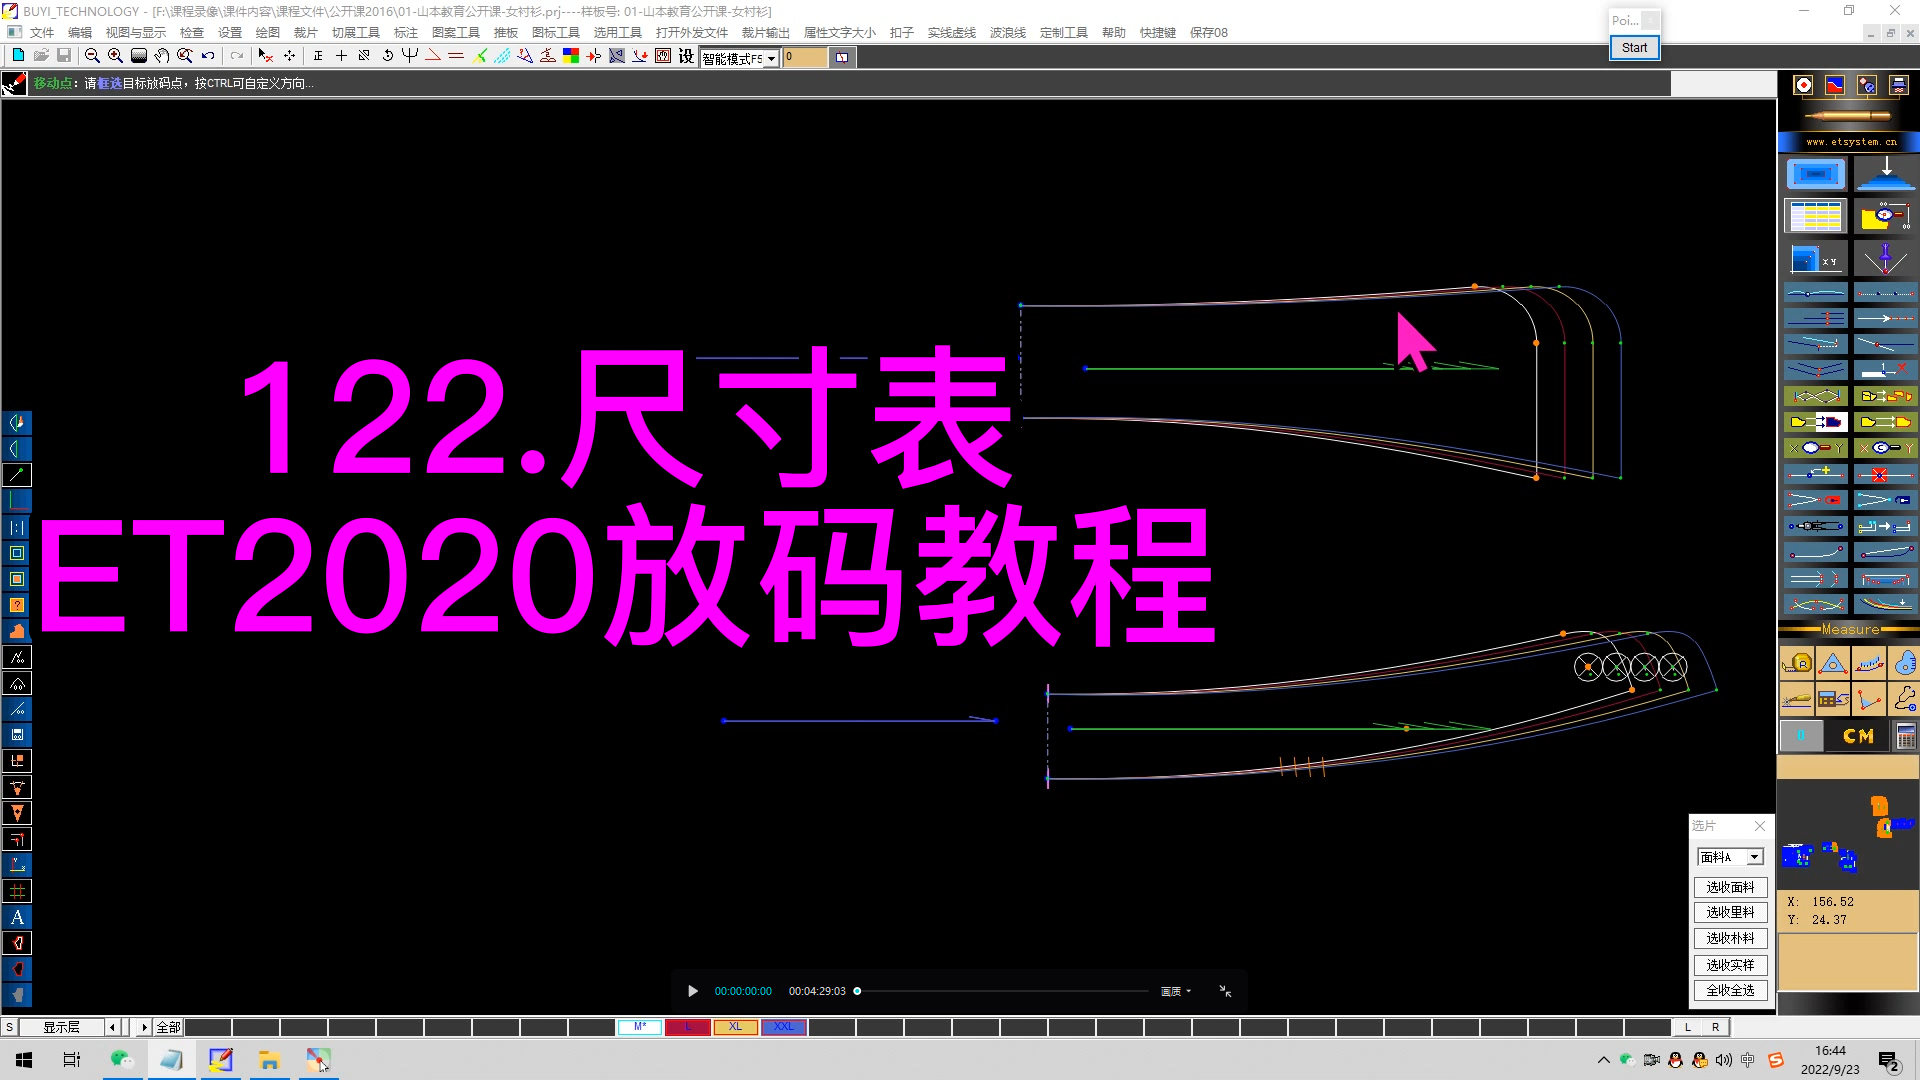The width and height of the screenshot is (1920, 1080).
Task: Click the 全收全选 button
Action: point(1730,990)
